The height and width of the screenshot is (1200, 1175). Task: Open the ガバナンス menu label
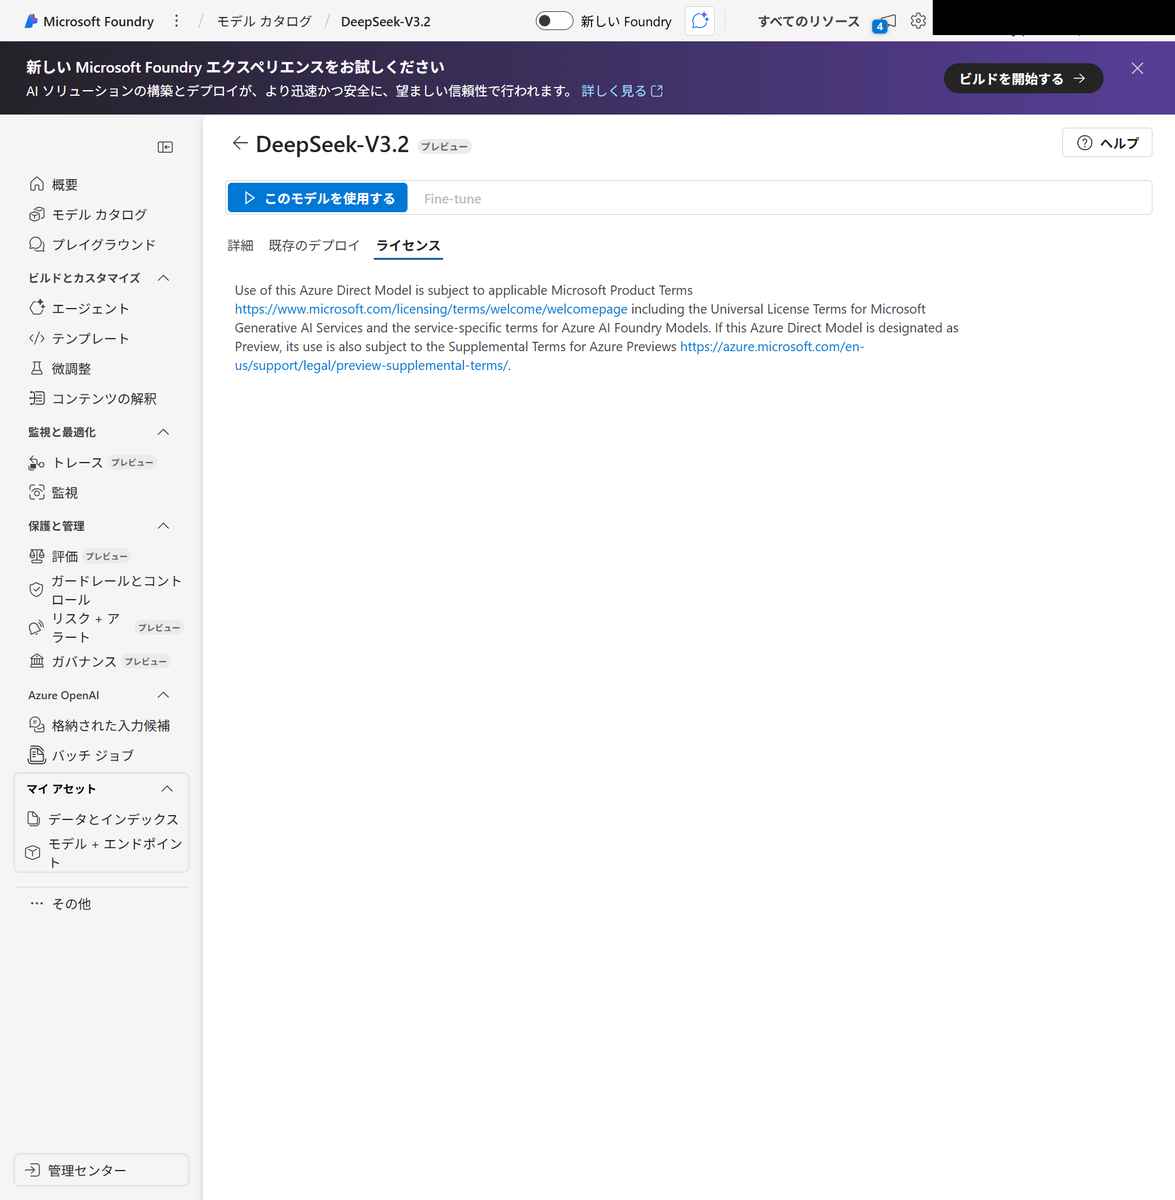(84, 662)
